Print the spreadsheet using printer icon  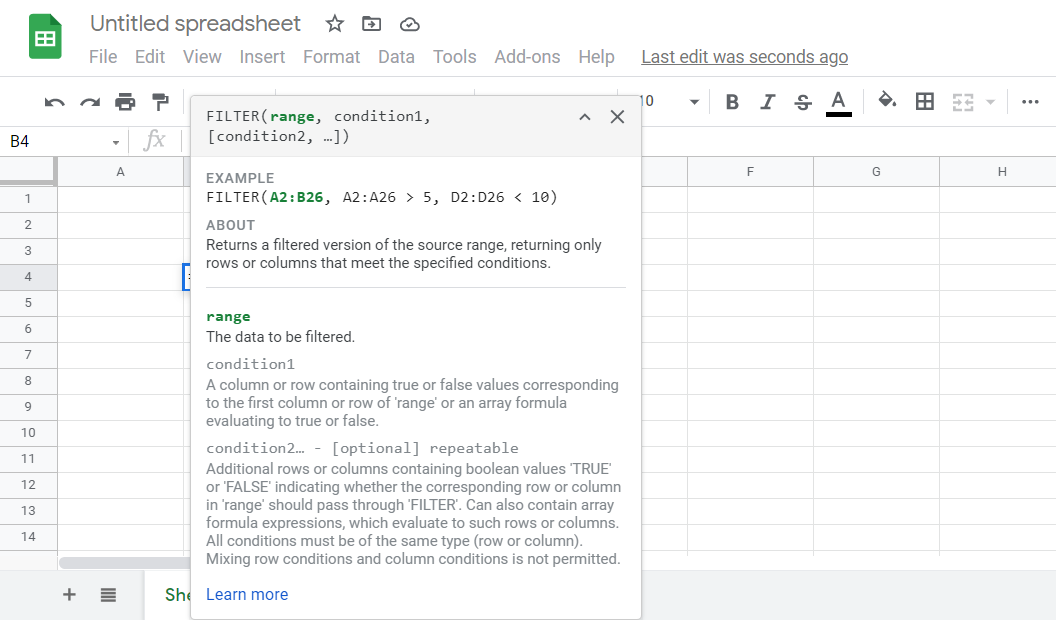tap(125, 102)
